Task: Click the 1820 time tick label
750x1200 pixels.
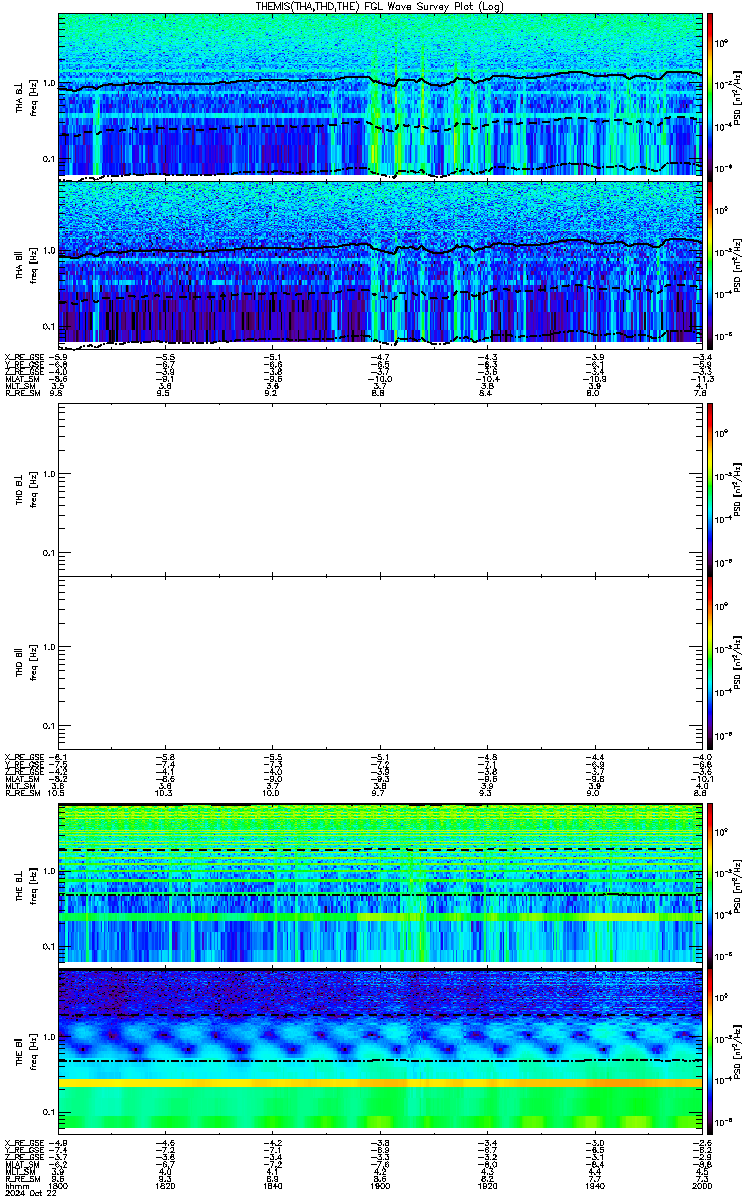Action: point(165,1184)
